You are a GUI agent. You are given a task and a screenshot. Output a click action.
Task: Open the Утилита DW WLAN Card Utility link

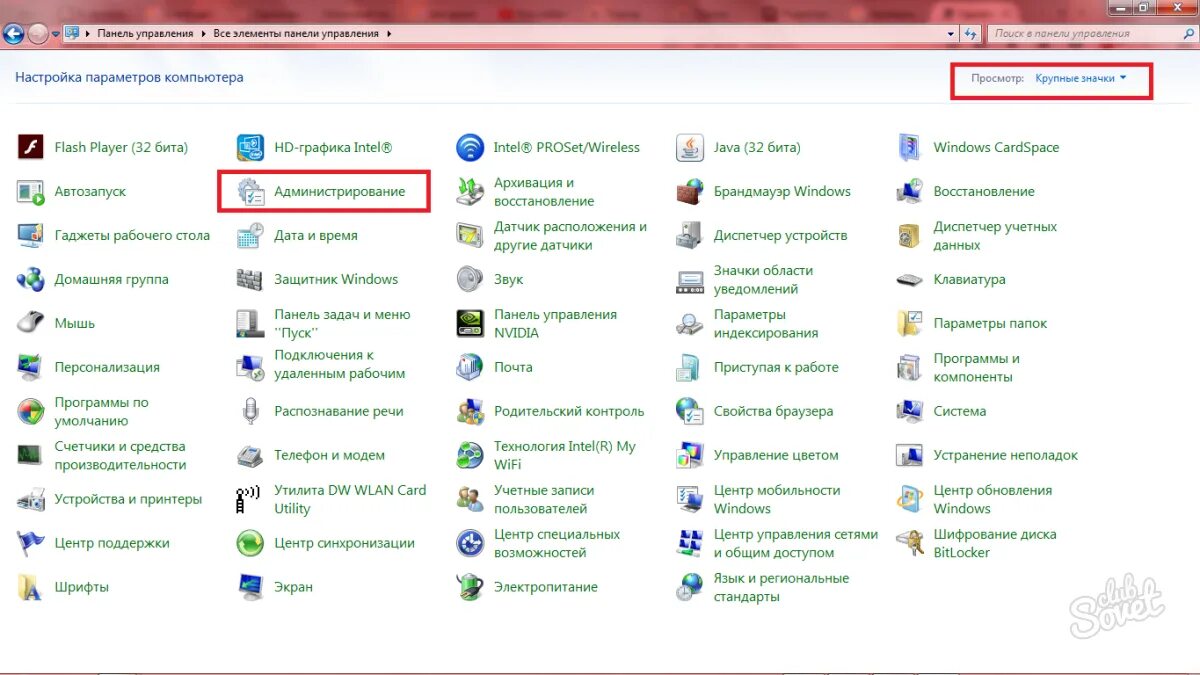pos(350,499)
